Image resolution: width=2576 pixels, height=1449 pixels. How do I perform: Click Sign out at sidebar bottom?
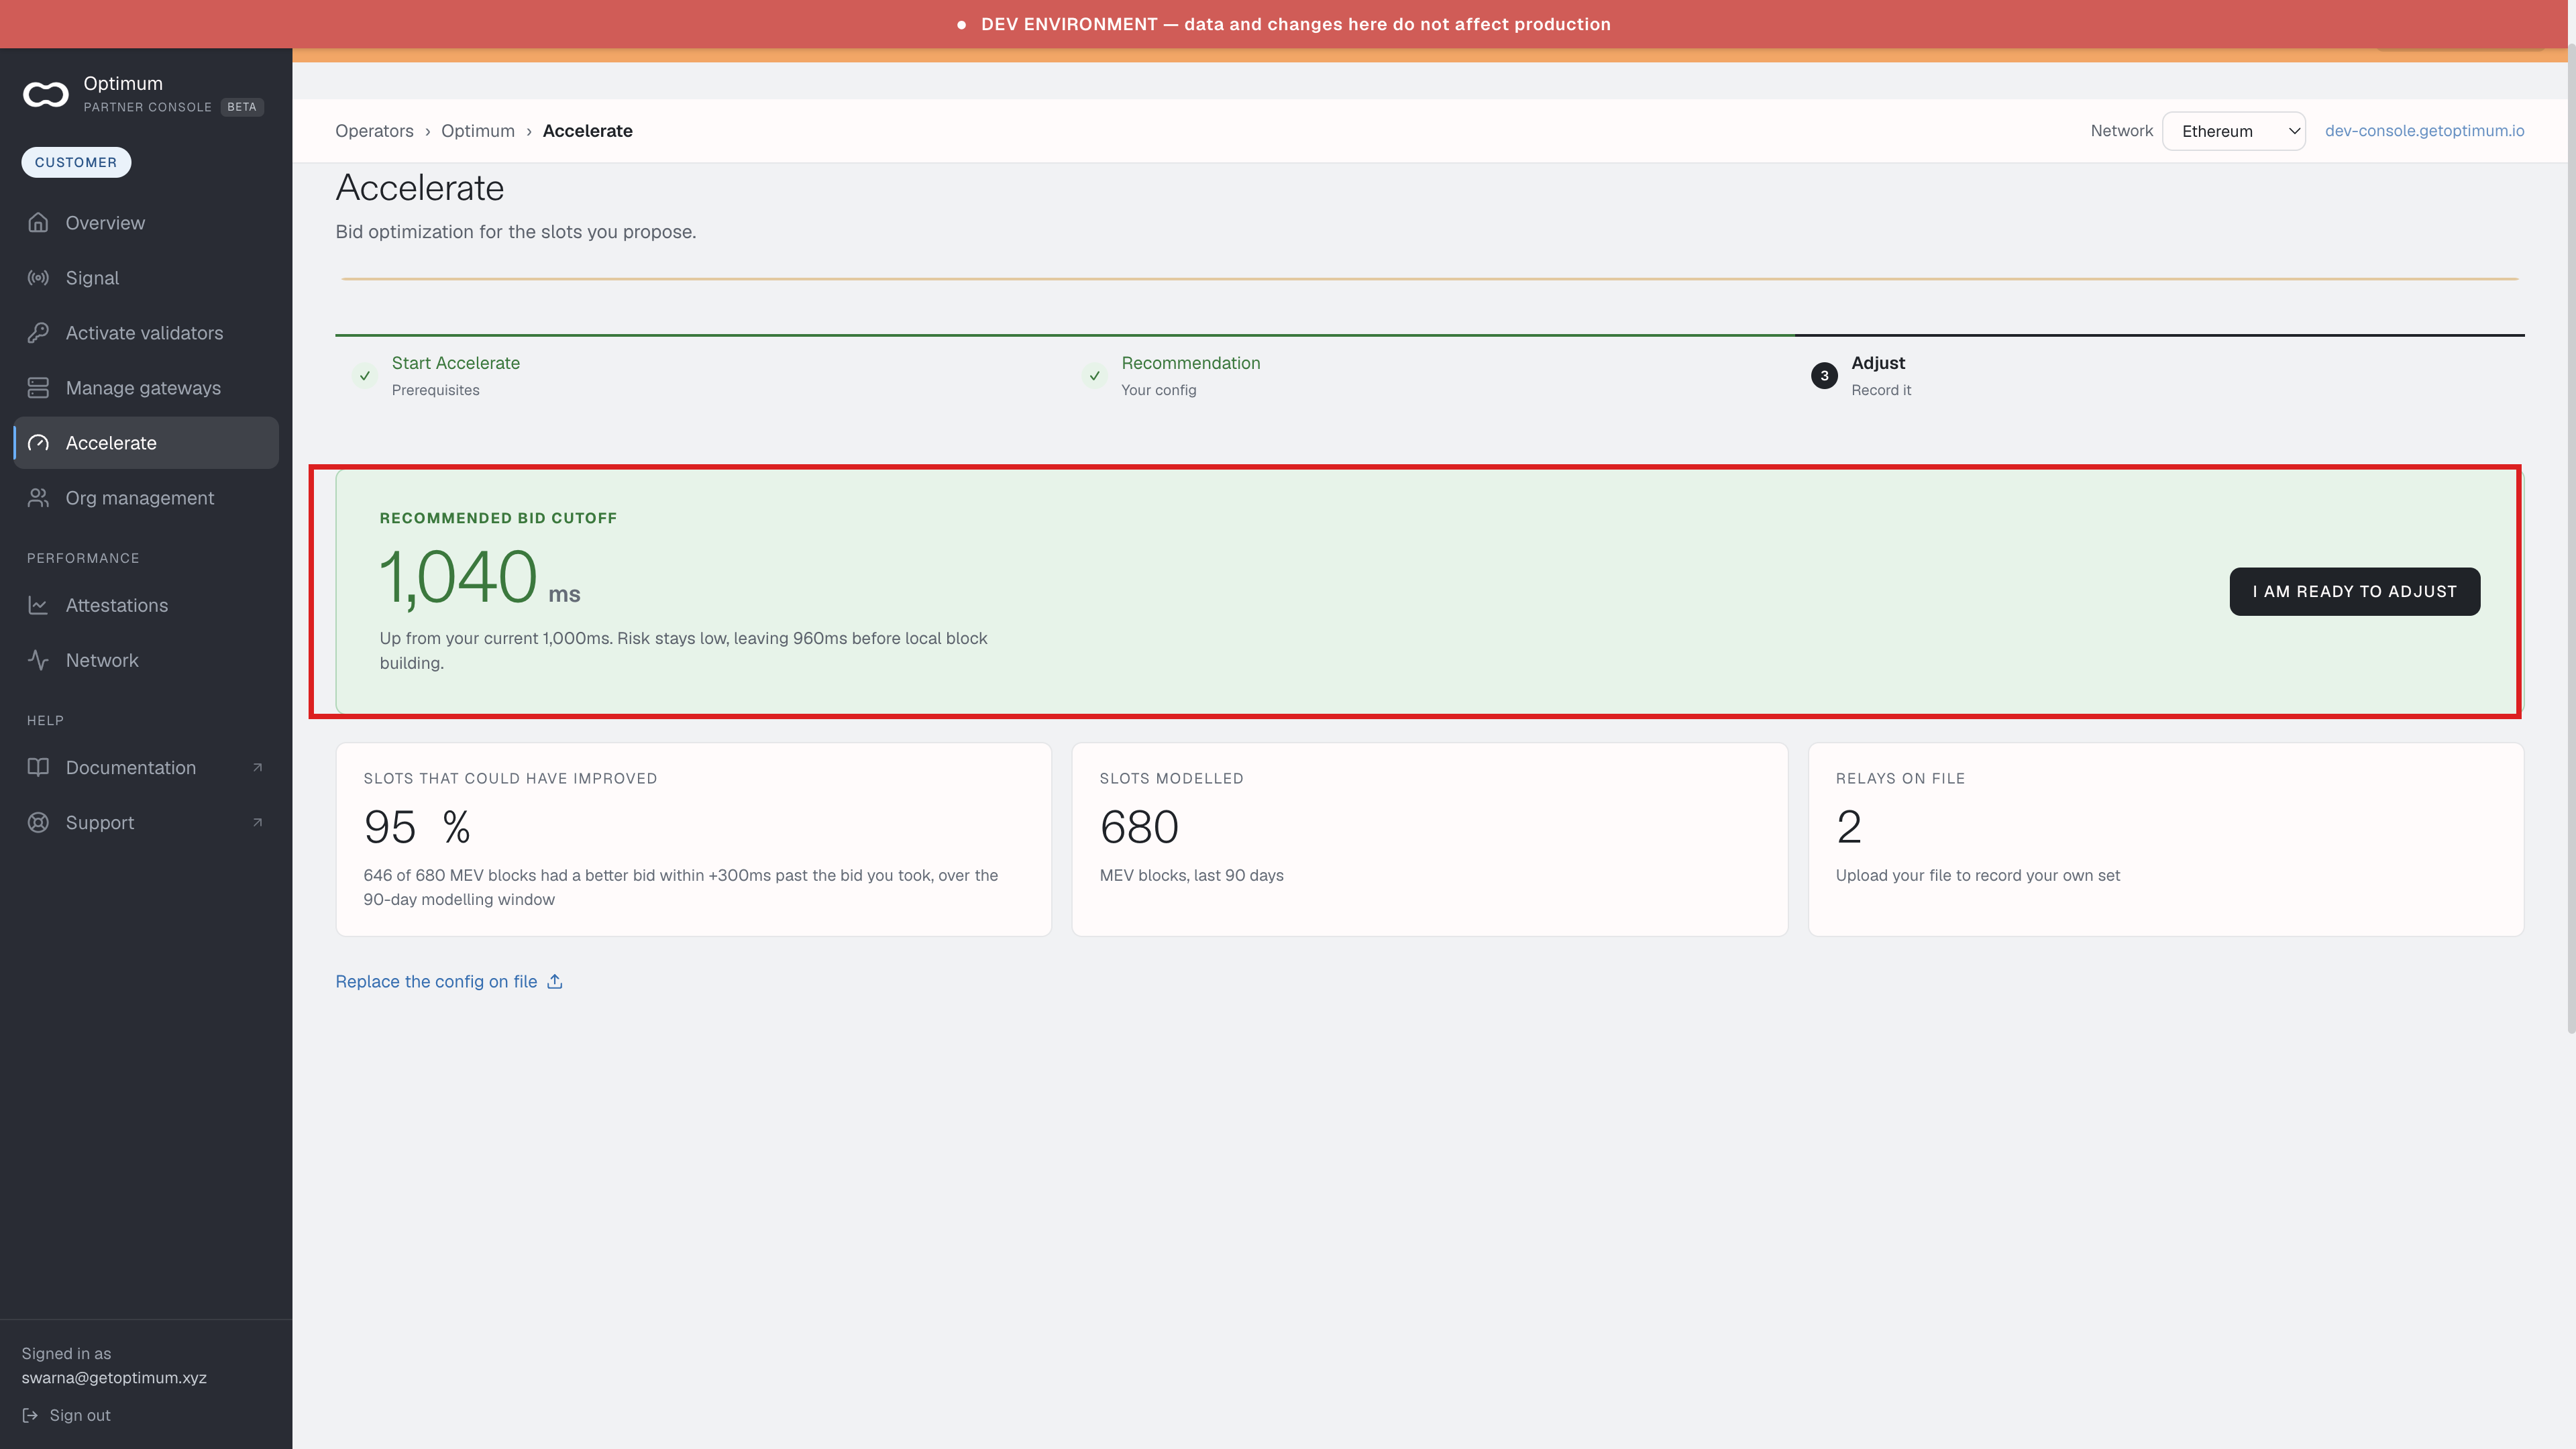(x=66, y=1415)
